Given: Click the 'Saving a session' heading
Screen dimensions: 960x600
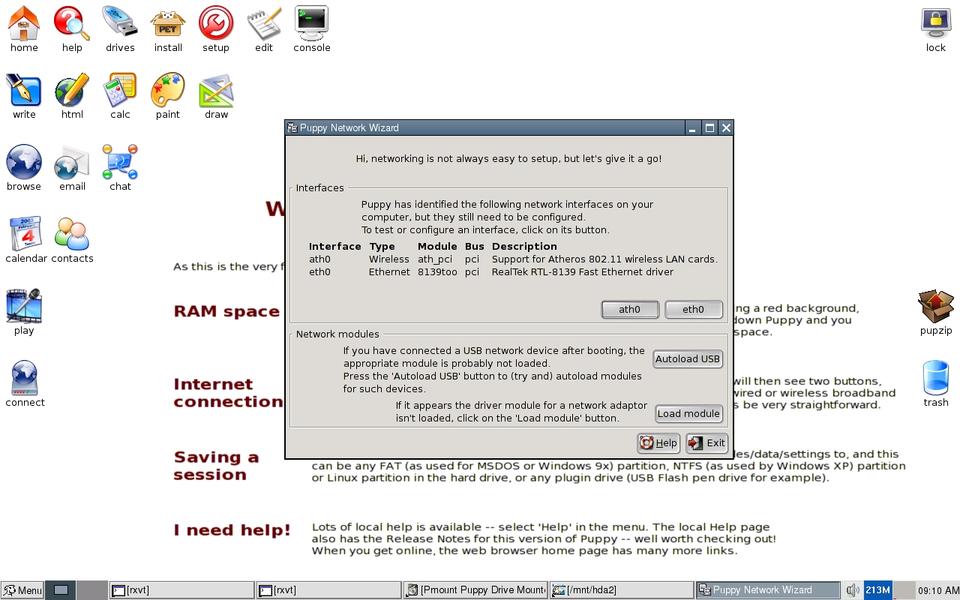Looking at the screenshot, I should [x=216, y=466].
